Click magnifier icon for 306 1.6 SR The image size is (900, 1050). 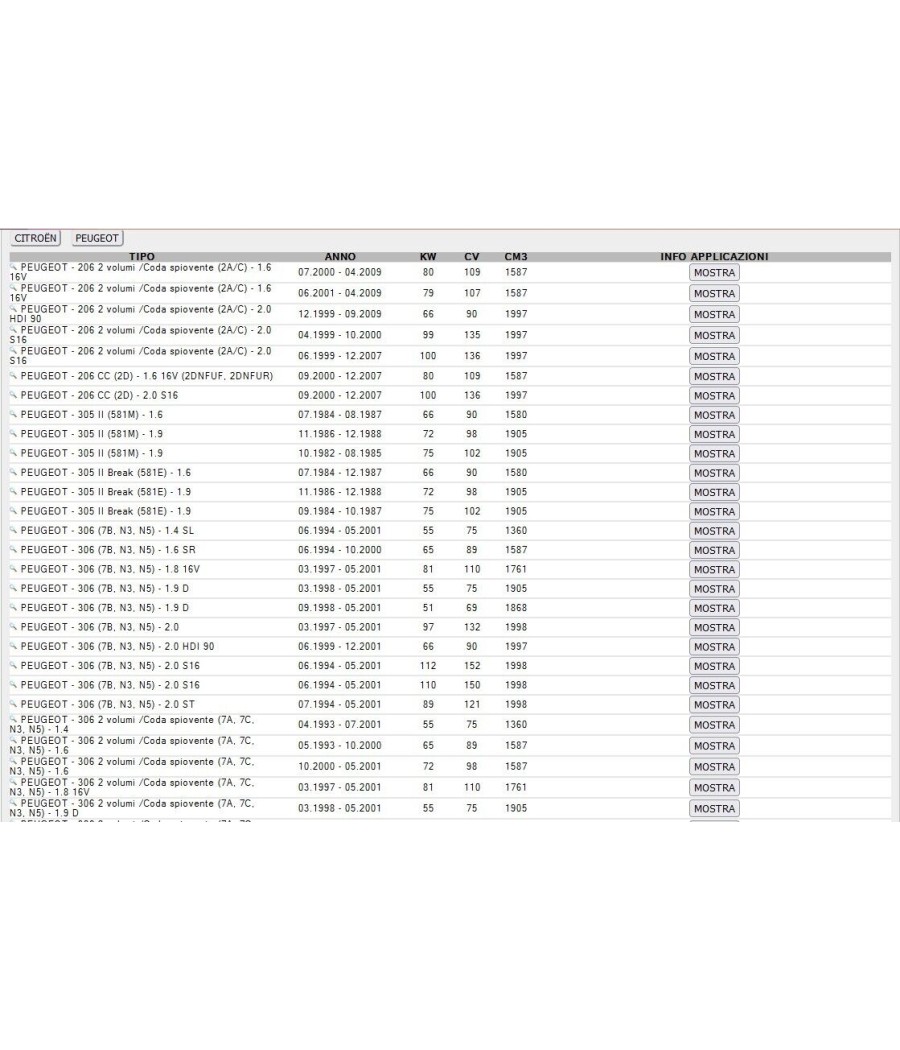(x=13, y=549)
